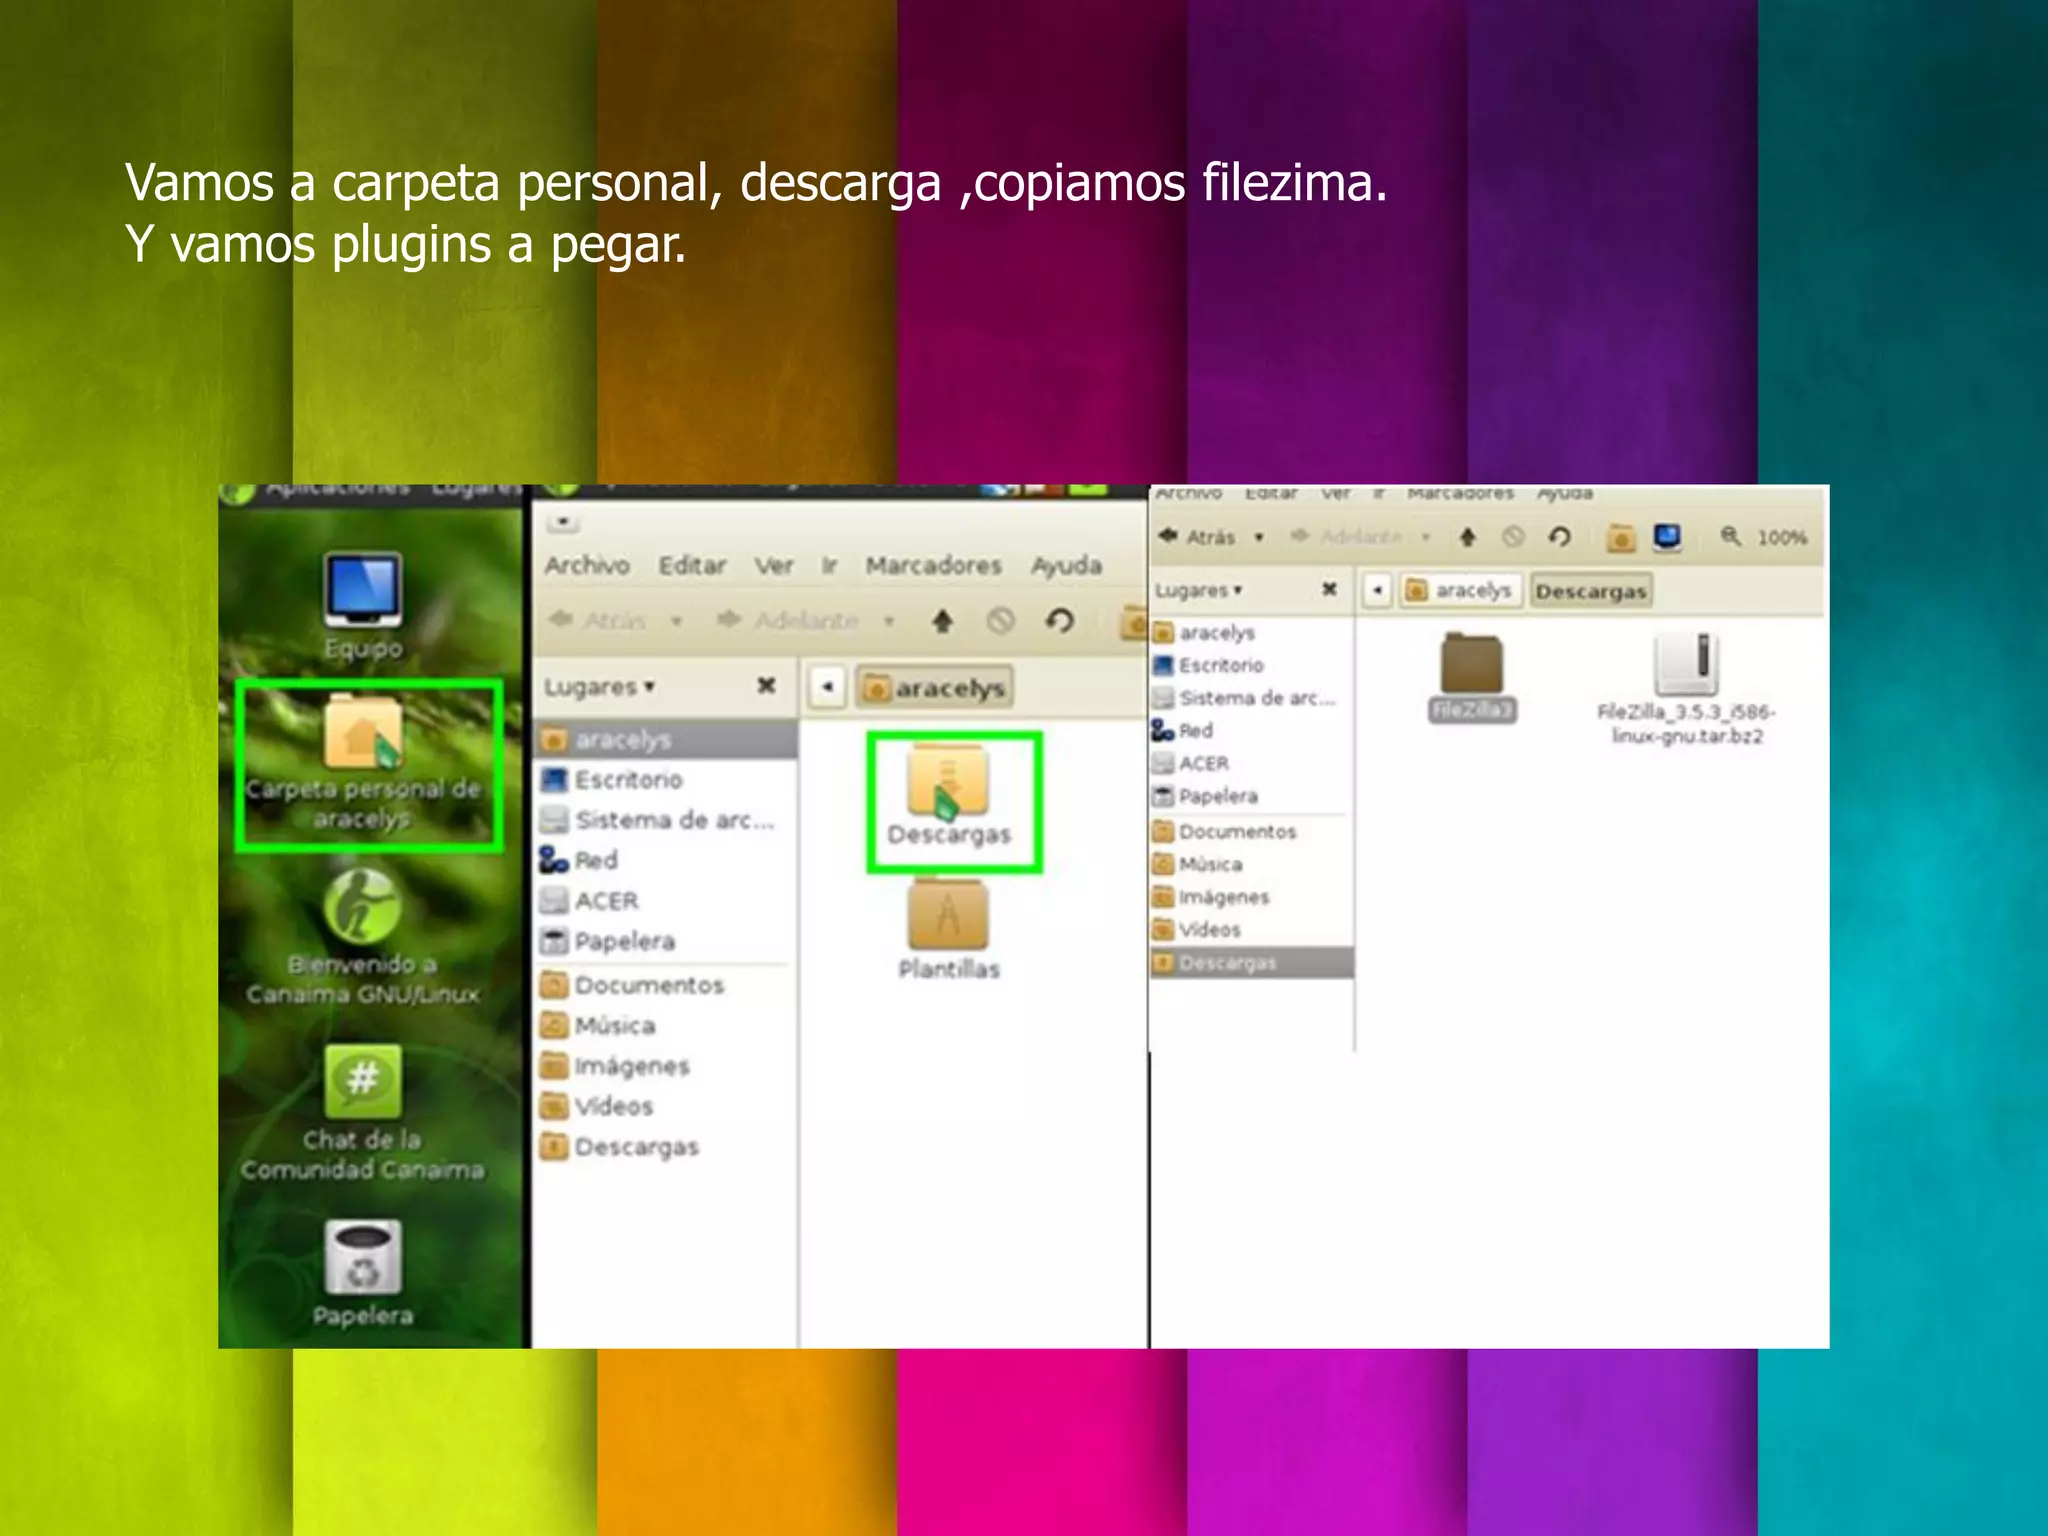Screen dimensions: 2048x1536
Task: Click up-arrow parent folder icon in Descargas window
Action: coord(1467,537)
